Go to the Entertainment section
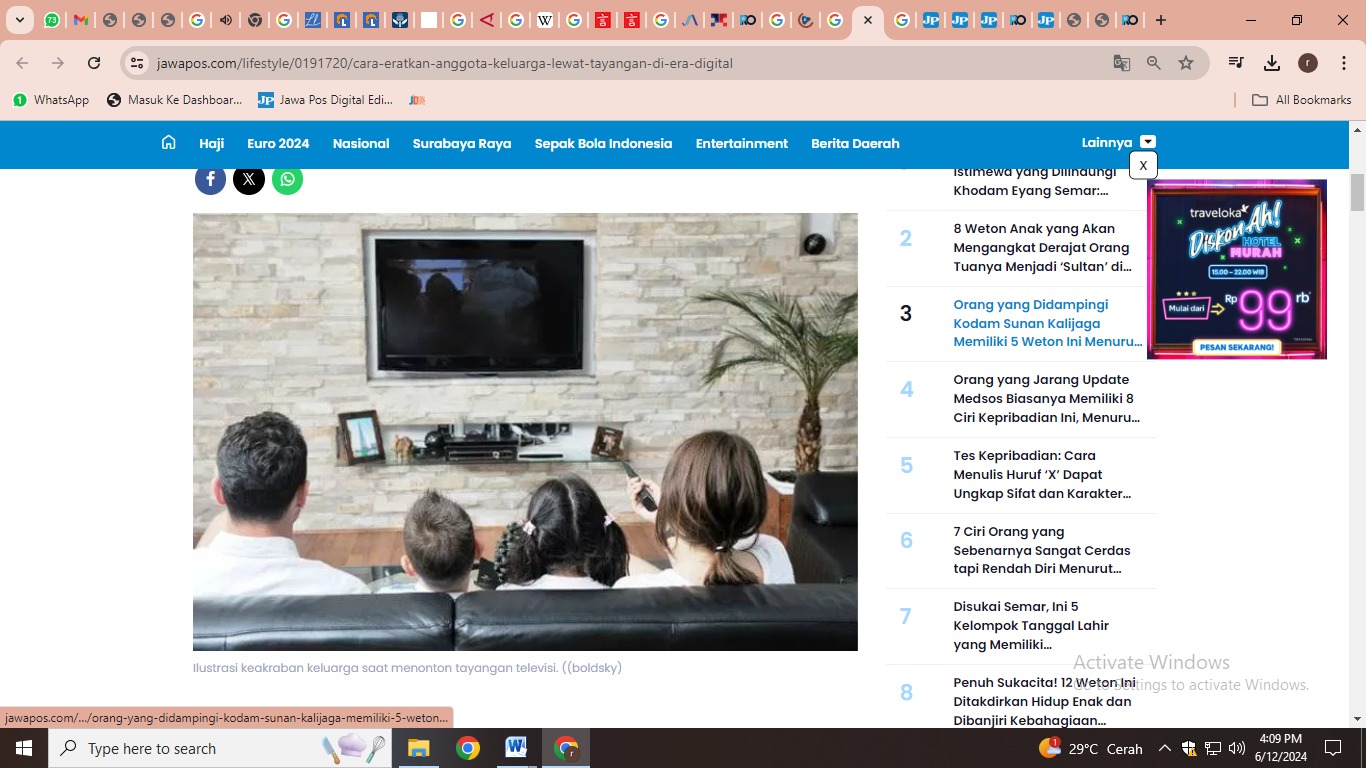The height and width of the screenshot is (768, 1366). coord(742,143)
